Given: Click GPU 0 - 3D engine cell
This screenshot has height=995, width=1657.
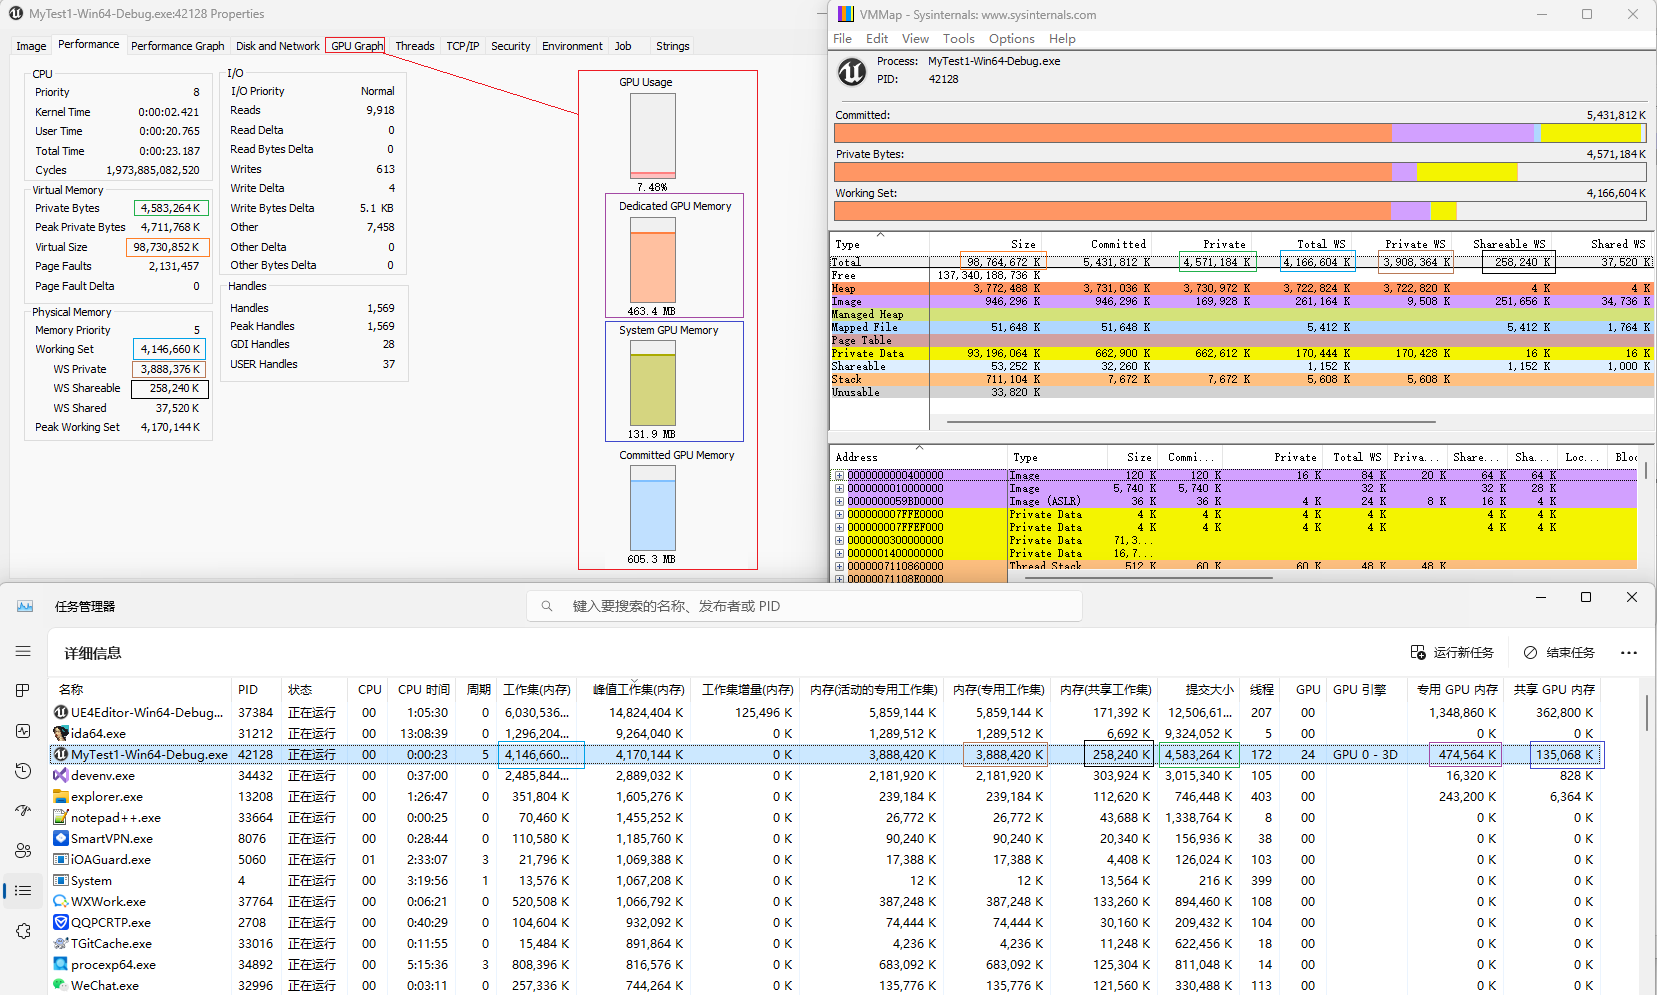Looking at the screenshot, I should point(1365,755).
